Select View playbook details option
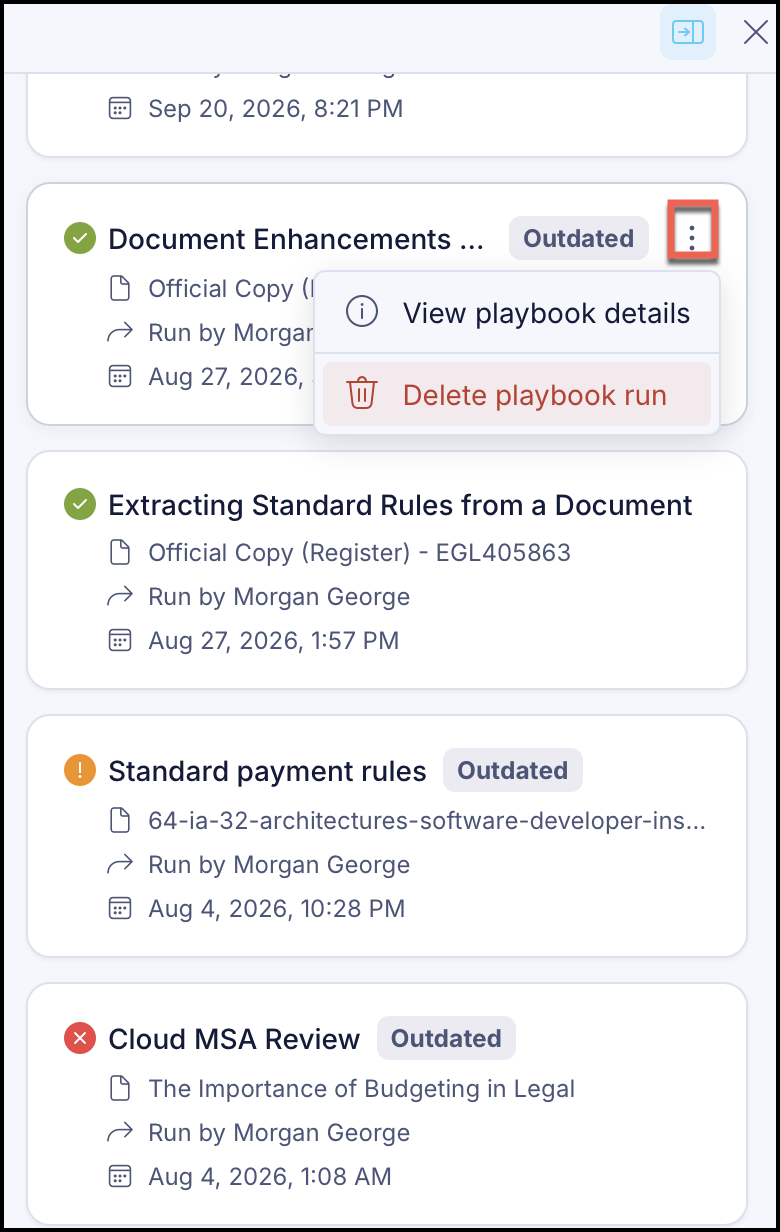This screenshot has width=780, height=1232. coord(517,313)
